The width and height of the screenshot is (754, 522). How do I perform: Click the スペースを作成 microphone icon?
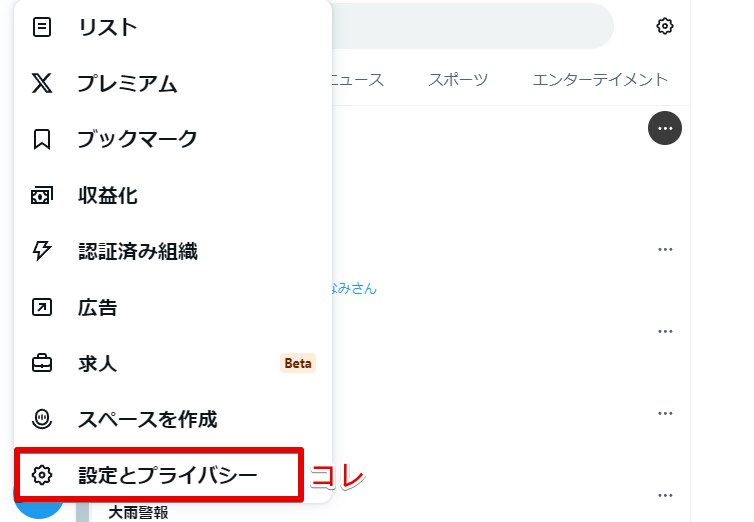coord(42,419)
